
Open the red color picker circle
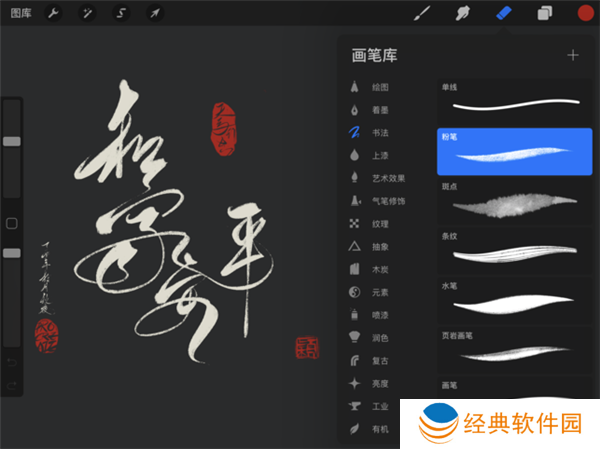[x=585, y=13]
